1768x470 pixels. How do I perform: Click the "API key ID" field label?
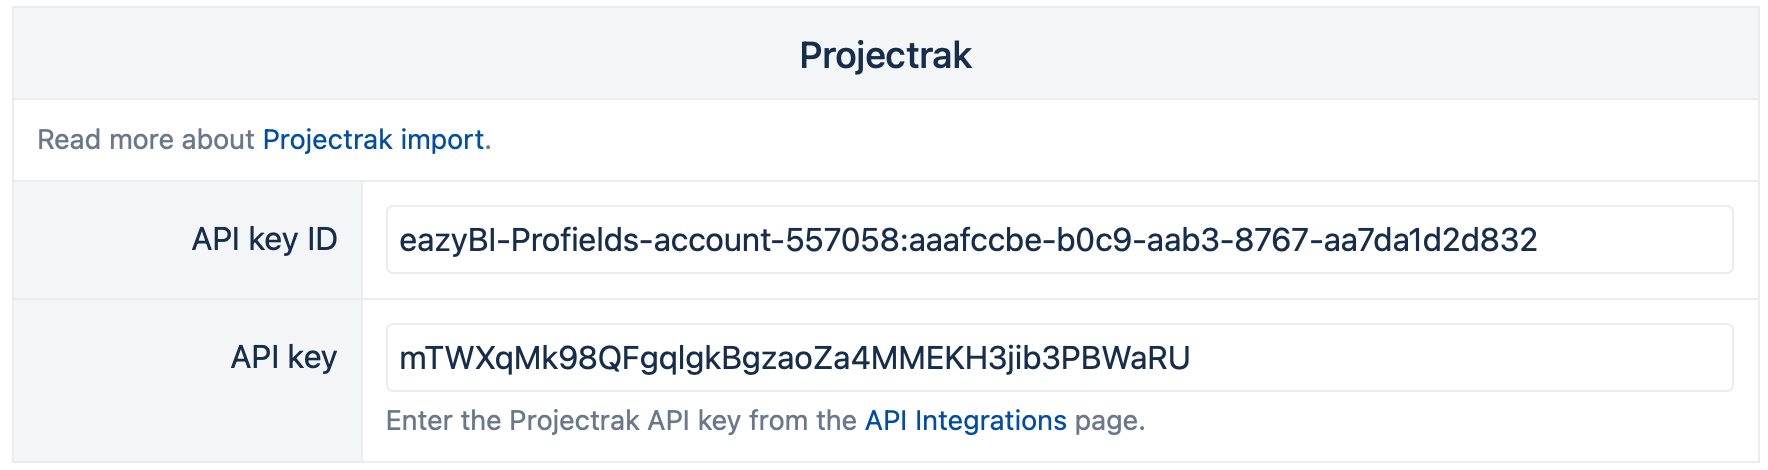(264, 240)
